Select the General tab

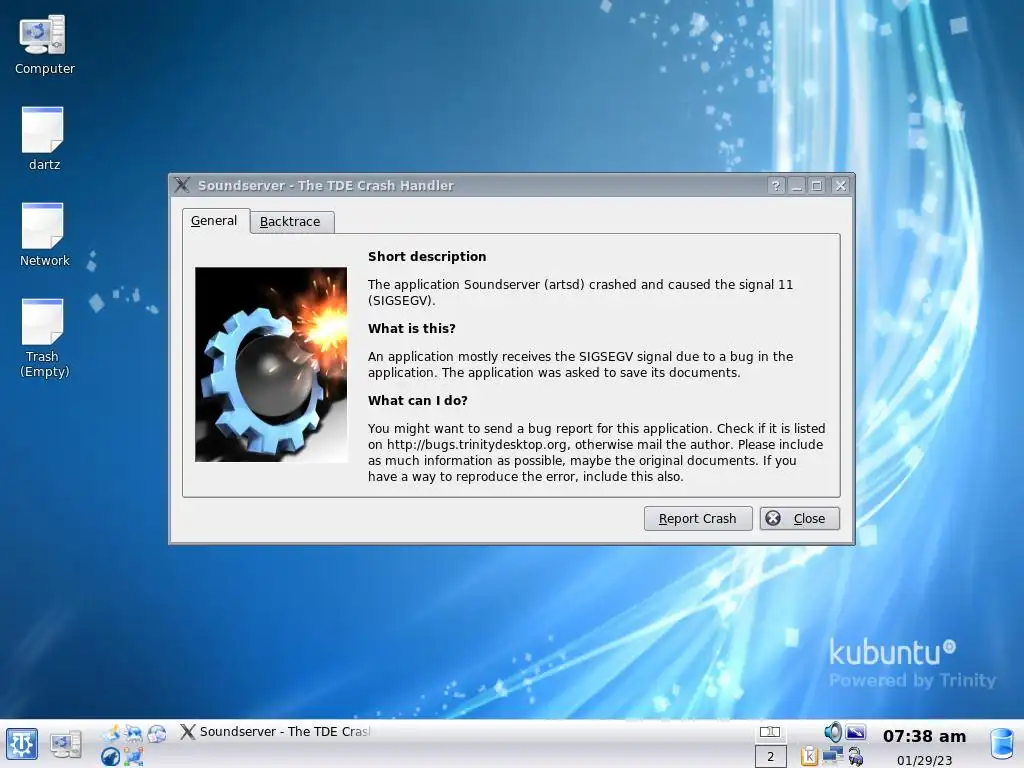215,221
